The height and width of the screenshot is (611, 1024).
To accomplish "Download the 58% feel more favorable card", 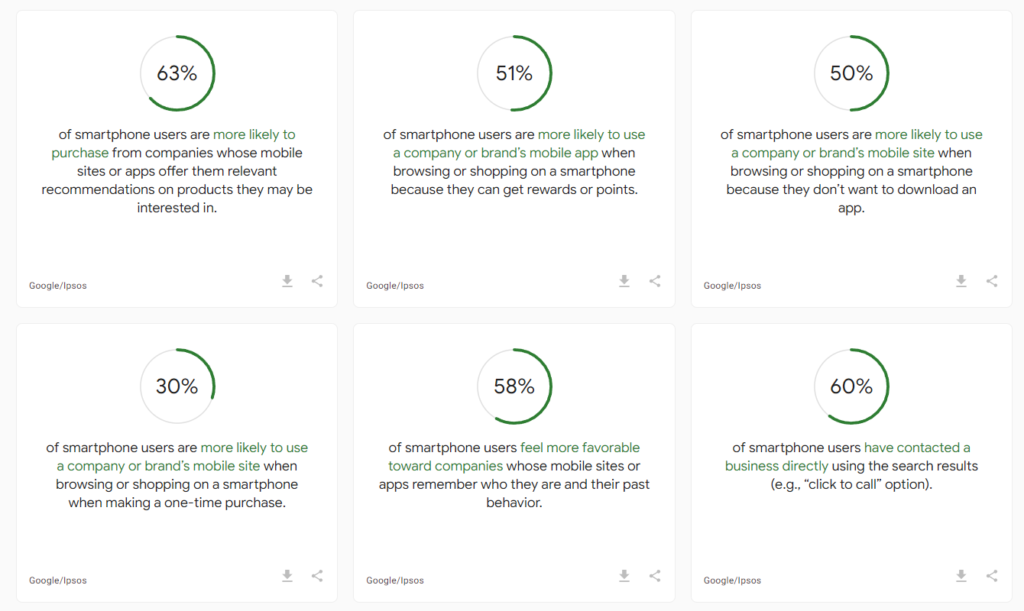I will tap(624, 576).
